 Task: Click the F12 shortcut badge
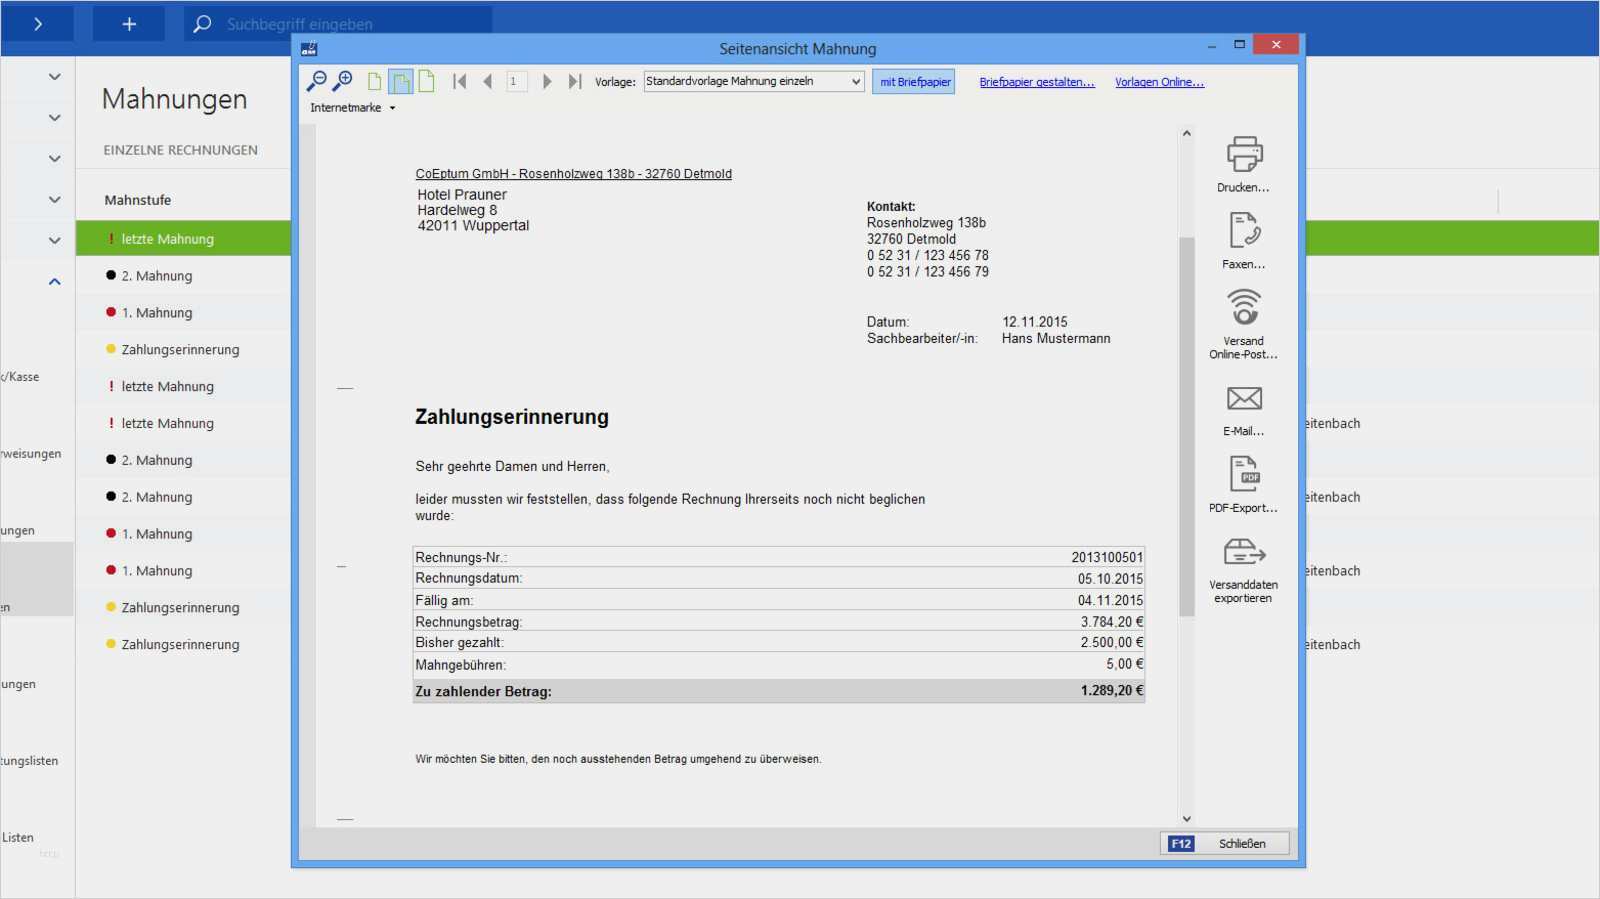[1181, 844]
